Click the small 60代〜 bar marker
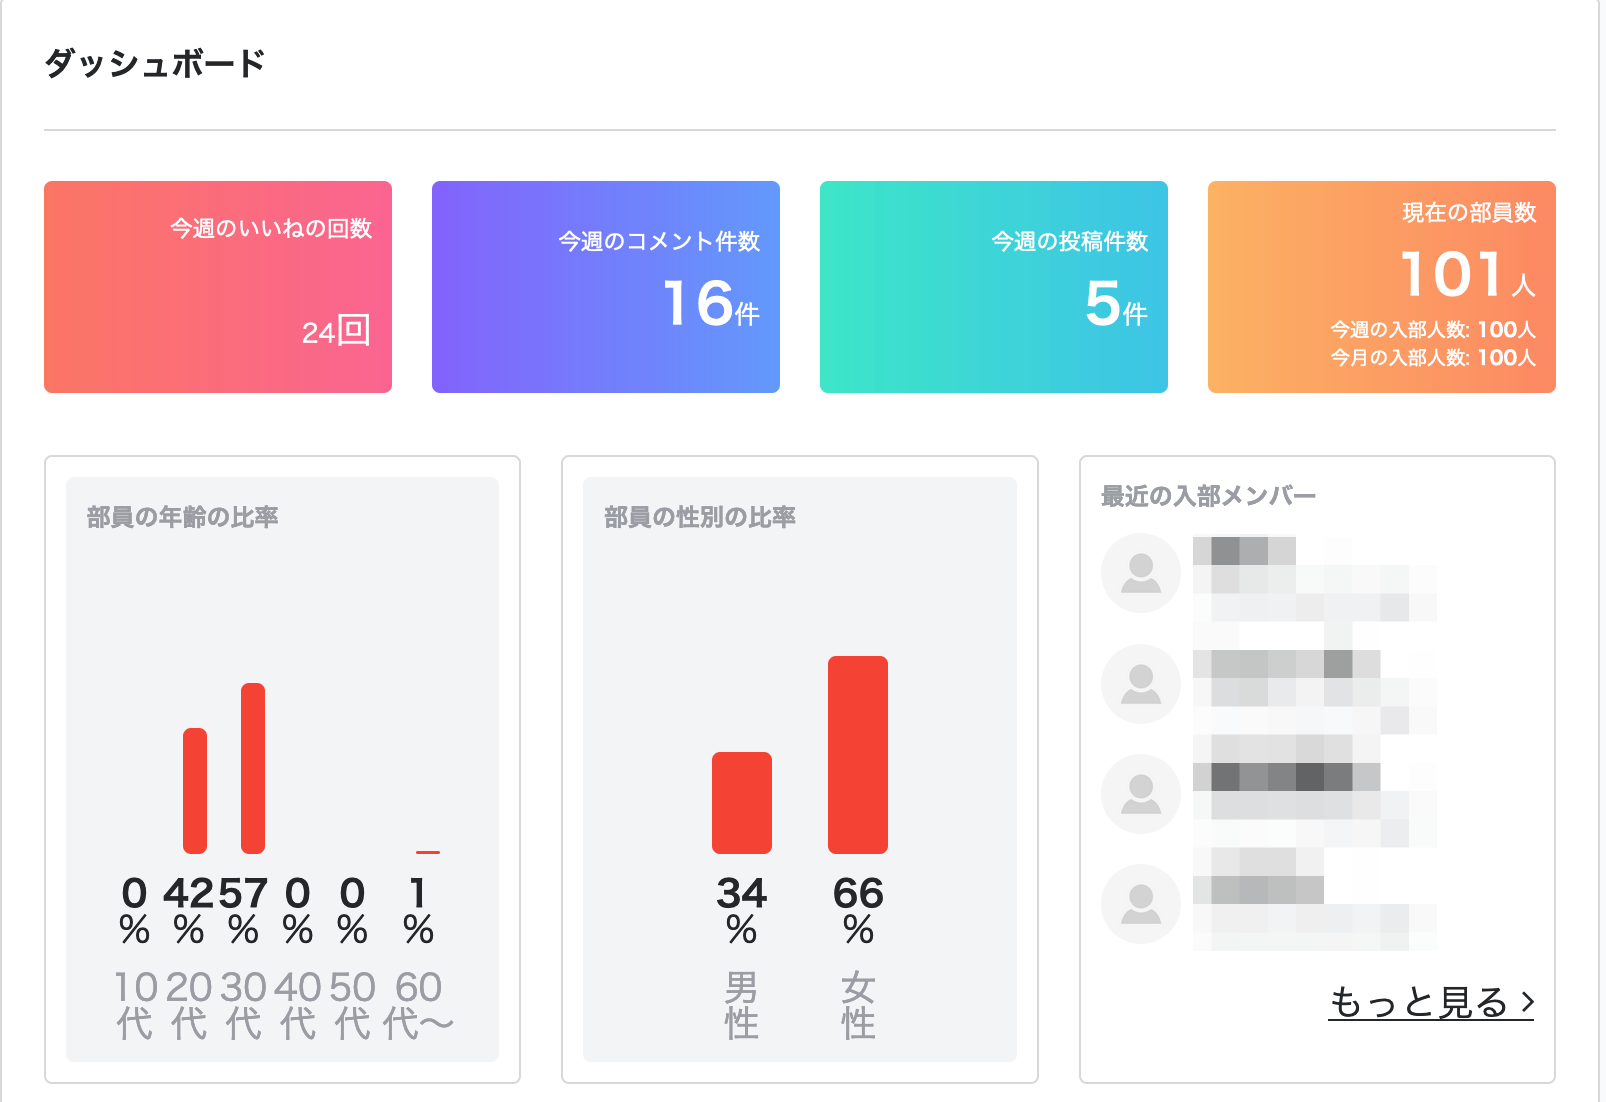 [428, 852]
